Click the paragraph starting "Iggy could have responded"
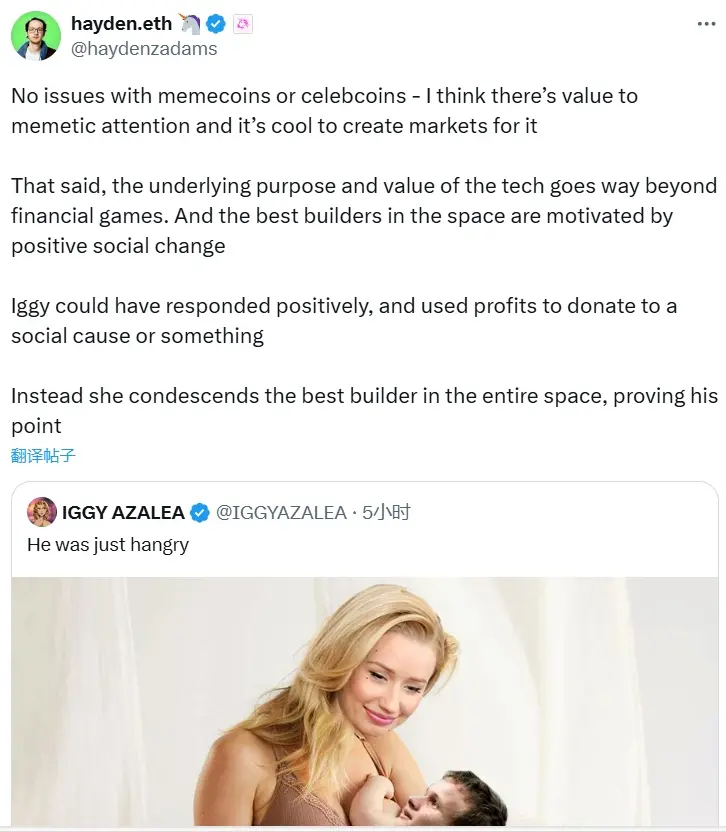The height and width of the screenshot is (832, 726). pyautogui.click(x=344, y=320)
